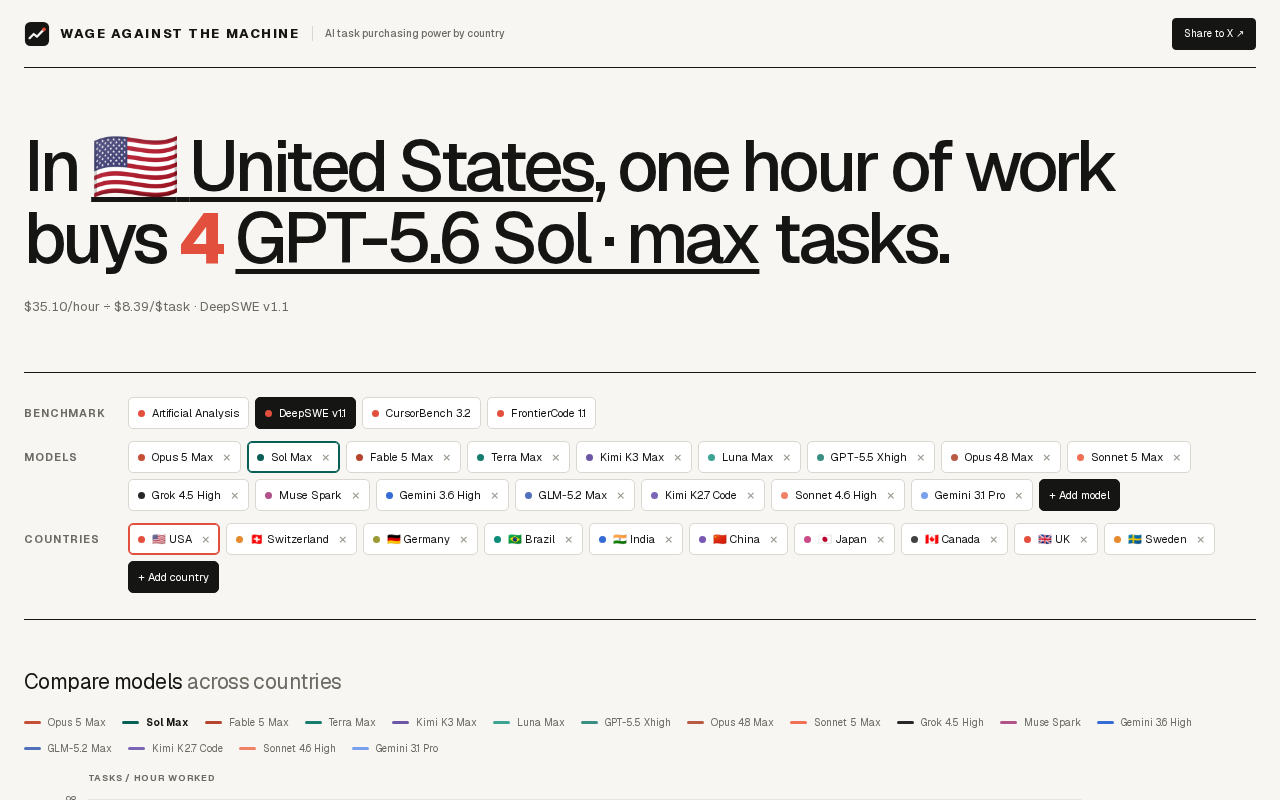
Task: Remove Kimi K3 Max model chip
Action: pos(678,457)
